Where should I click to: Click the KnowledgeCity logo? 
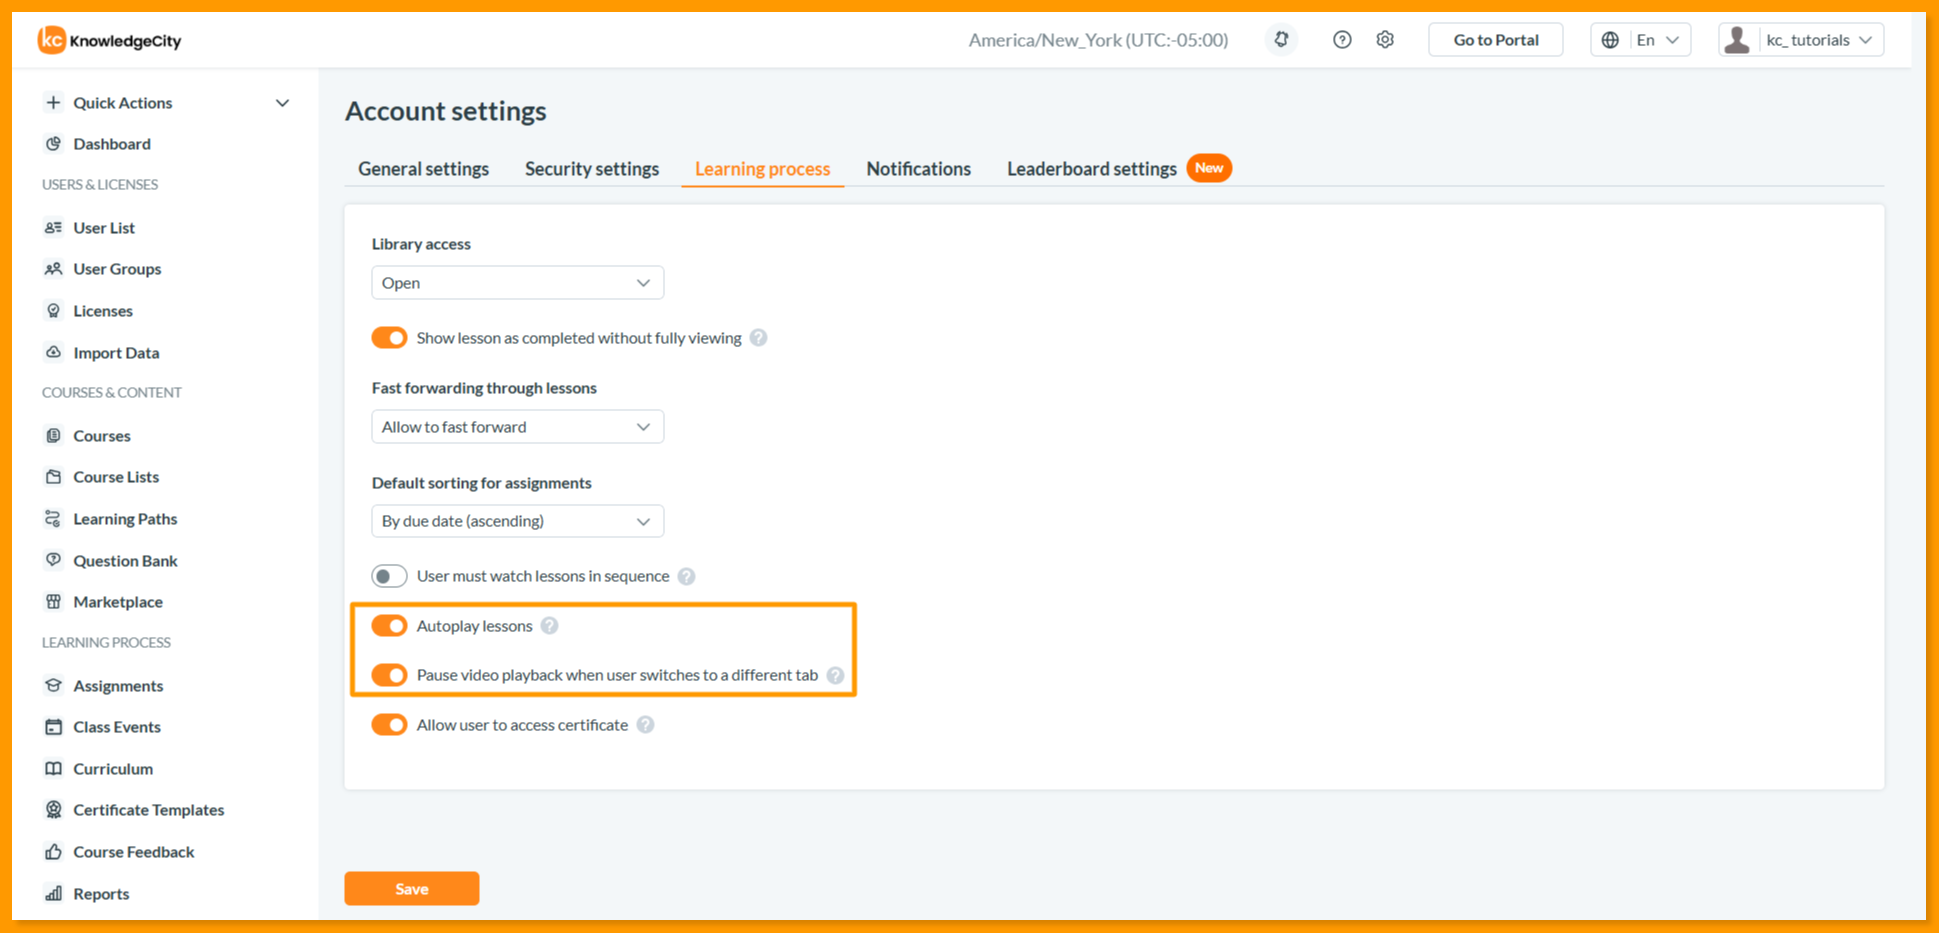point(109,40)
